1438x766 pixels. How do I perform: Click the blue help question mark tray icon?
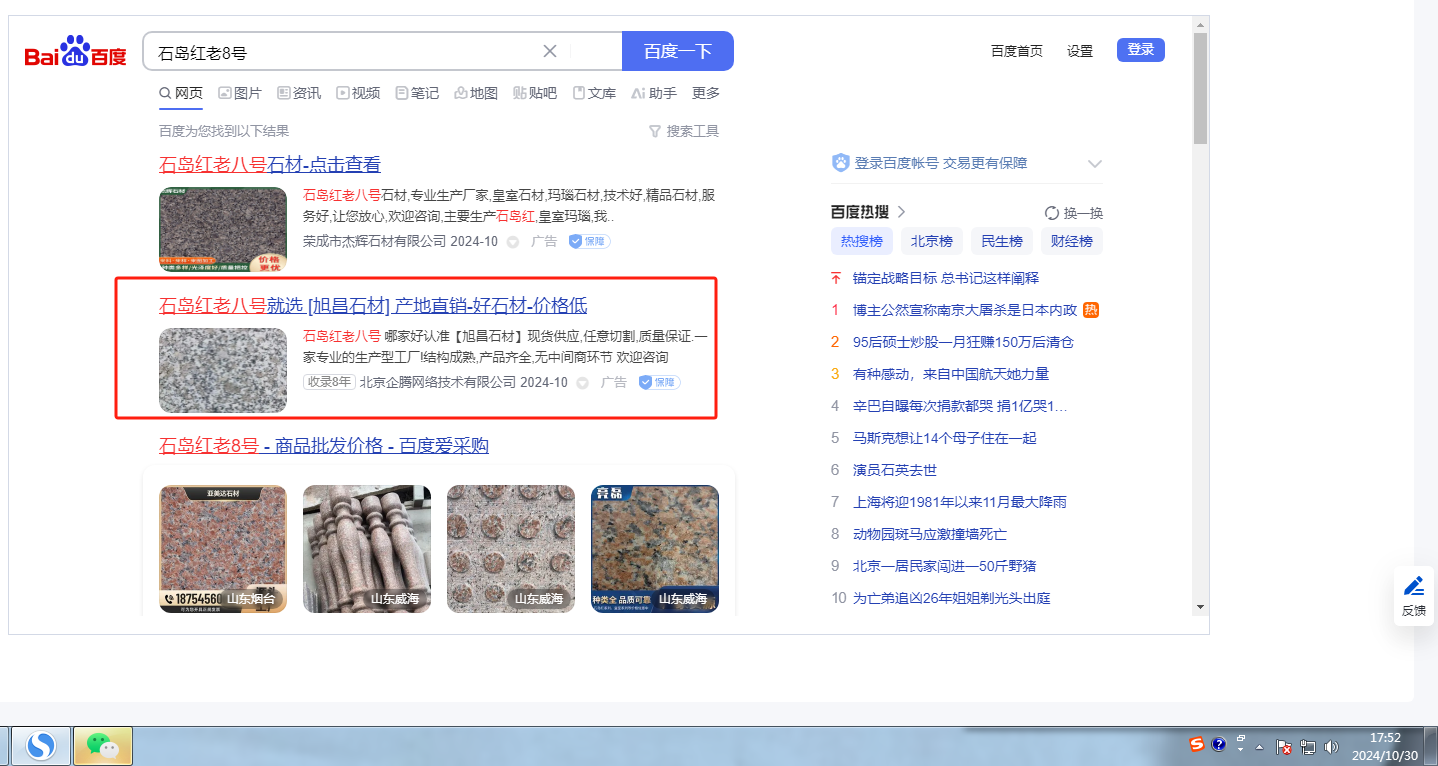(1218, 744)
